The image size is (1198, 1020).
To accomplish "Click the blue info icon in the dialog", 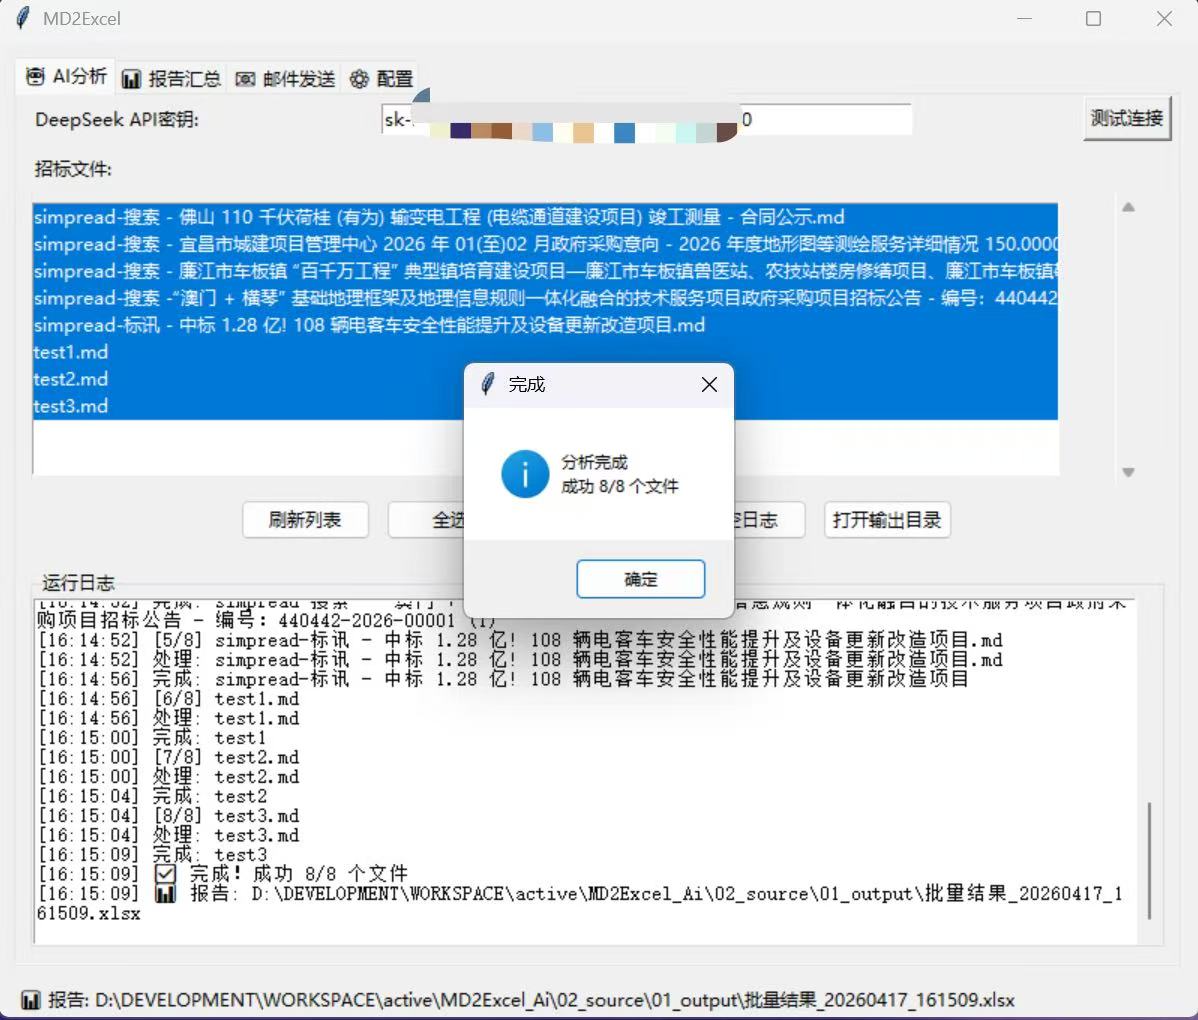I will pyautogui.click(x=524, y=474).
